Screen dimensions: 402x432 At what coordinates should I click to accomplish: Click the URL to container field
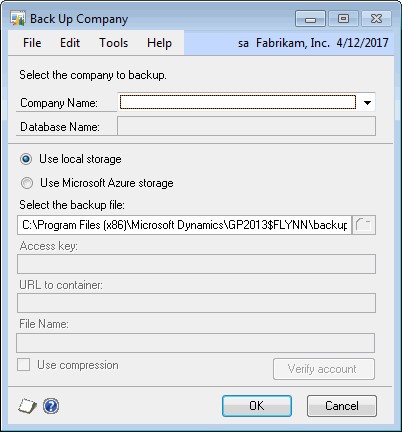point(196,303)
